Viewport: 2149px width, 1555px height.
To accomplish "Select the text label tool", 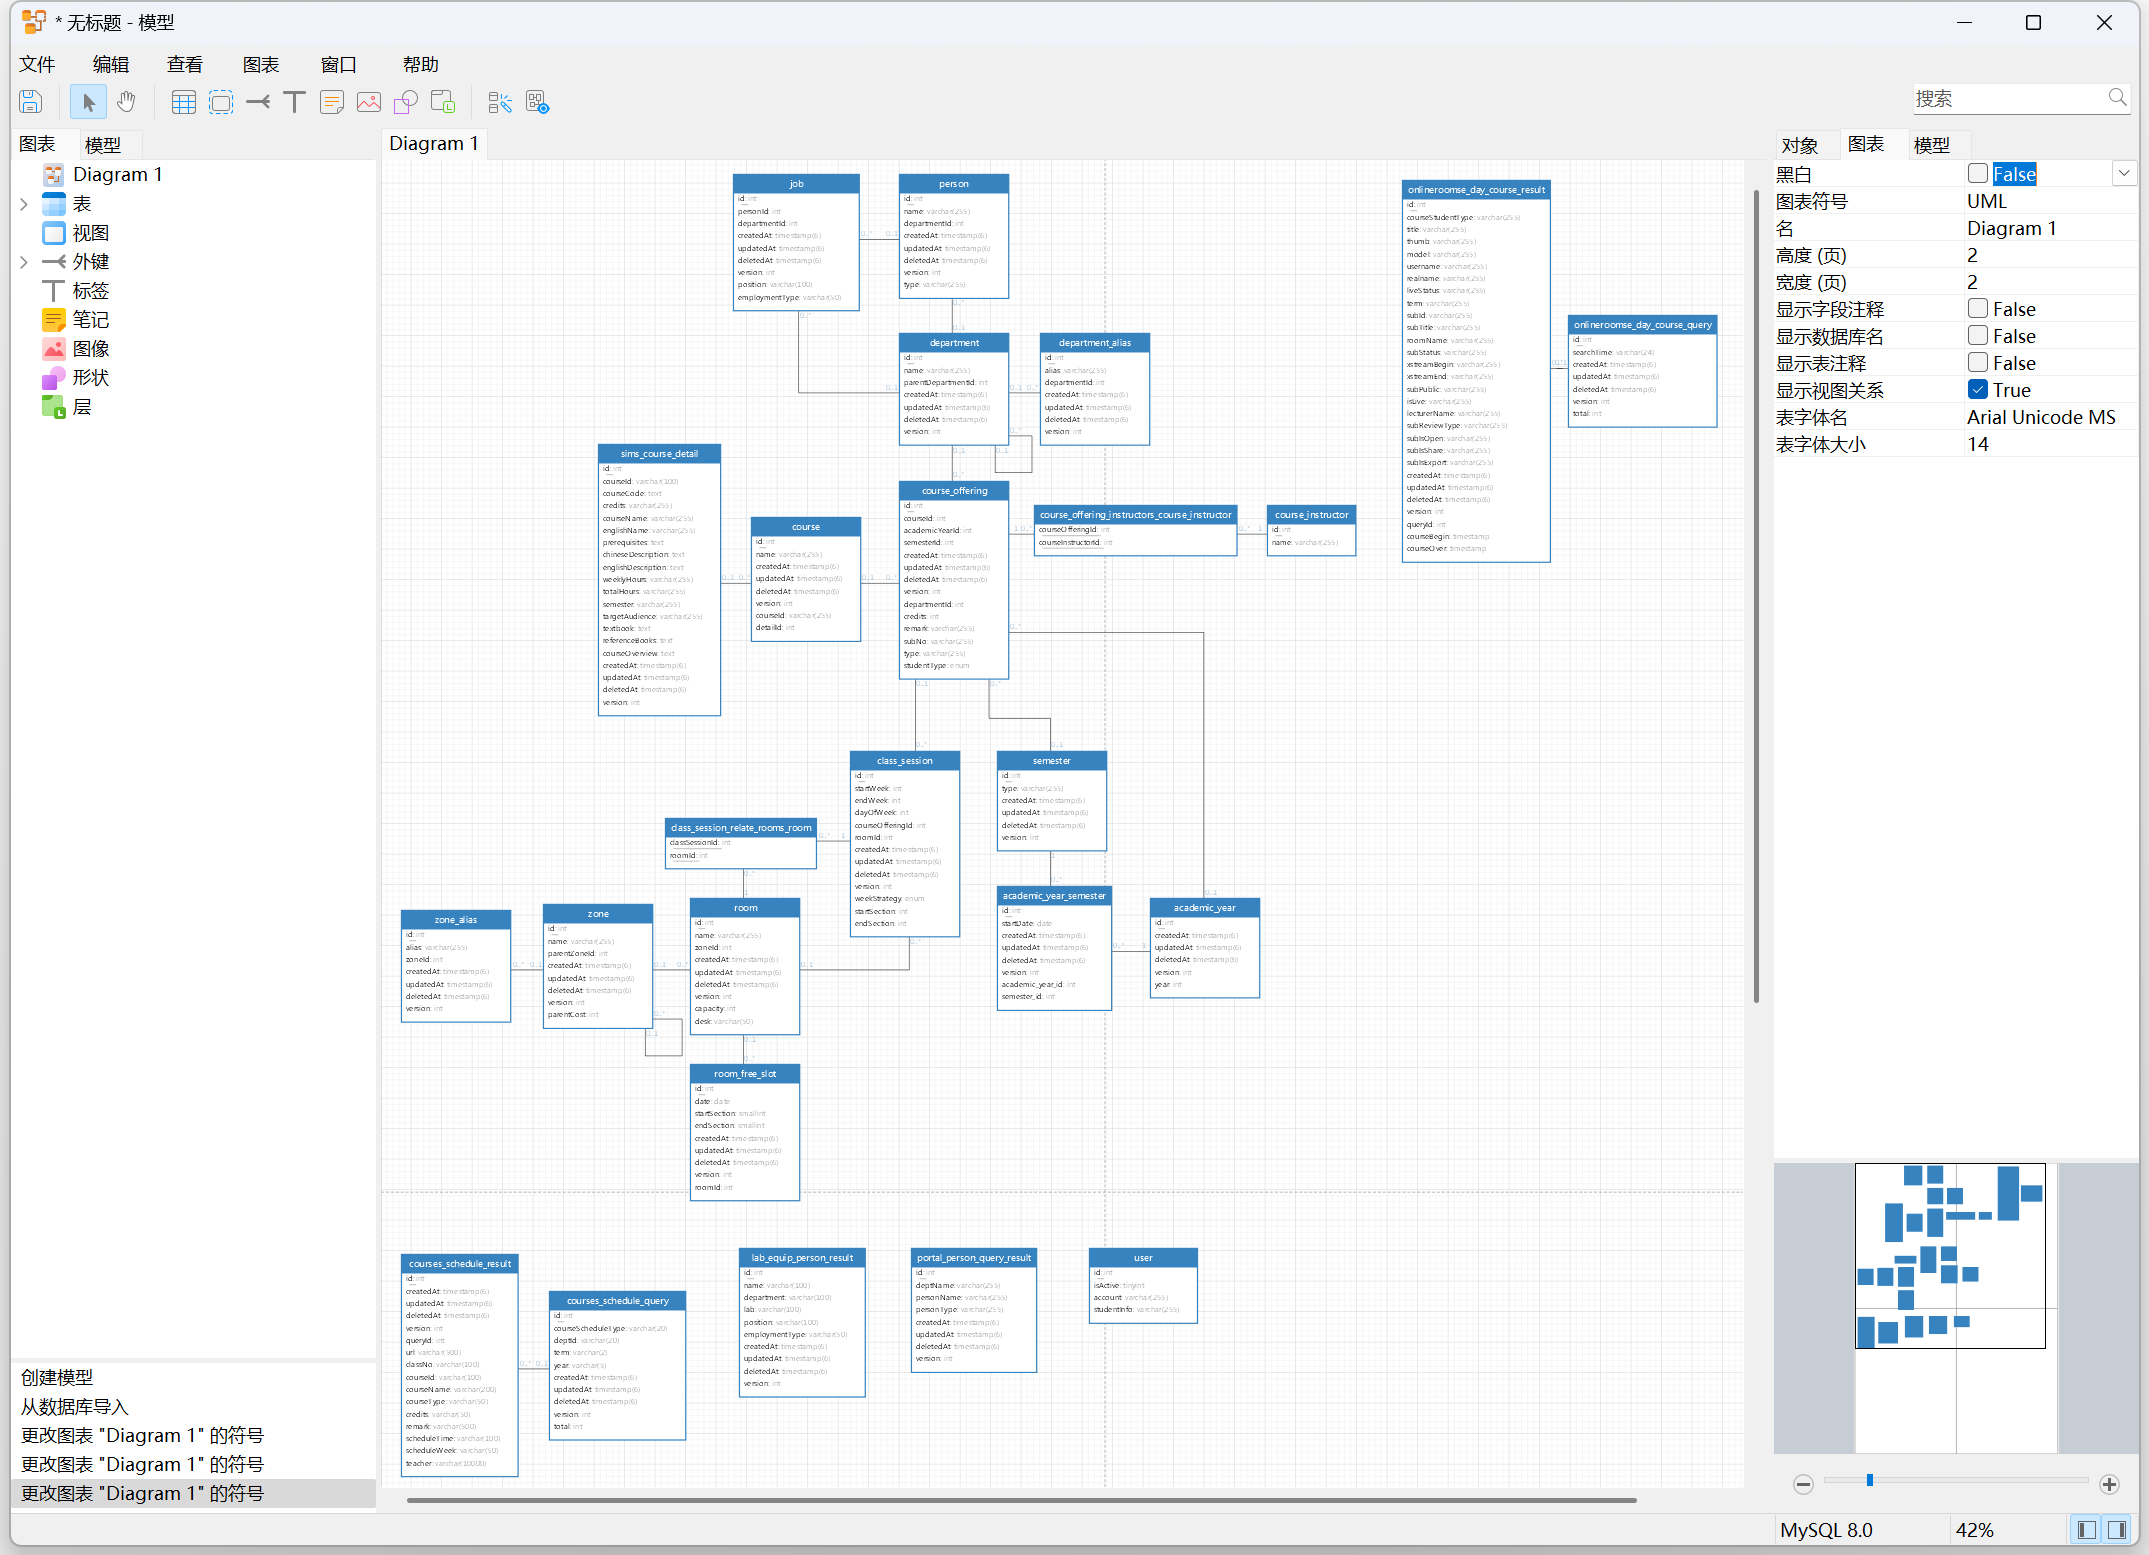I will click(294, 102).
